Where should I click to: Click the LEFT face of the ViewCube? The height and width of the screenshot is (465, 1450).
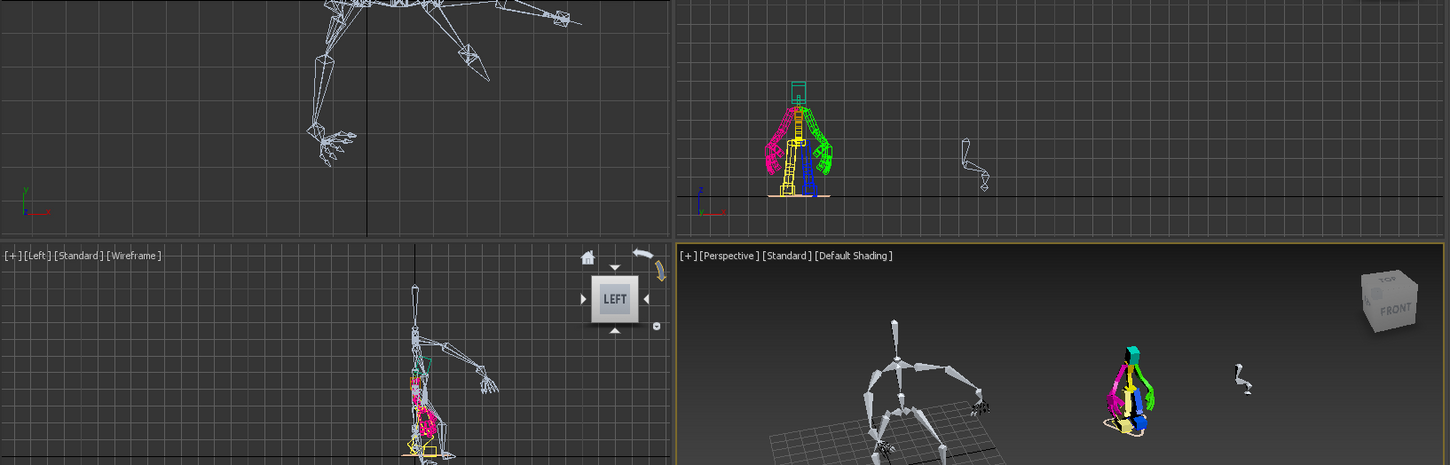coord(615,299)
